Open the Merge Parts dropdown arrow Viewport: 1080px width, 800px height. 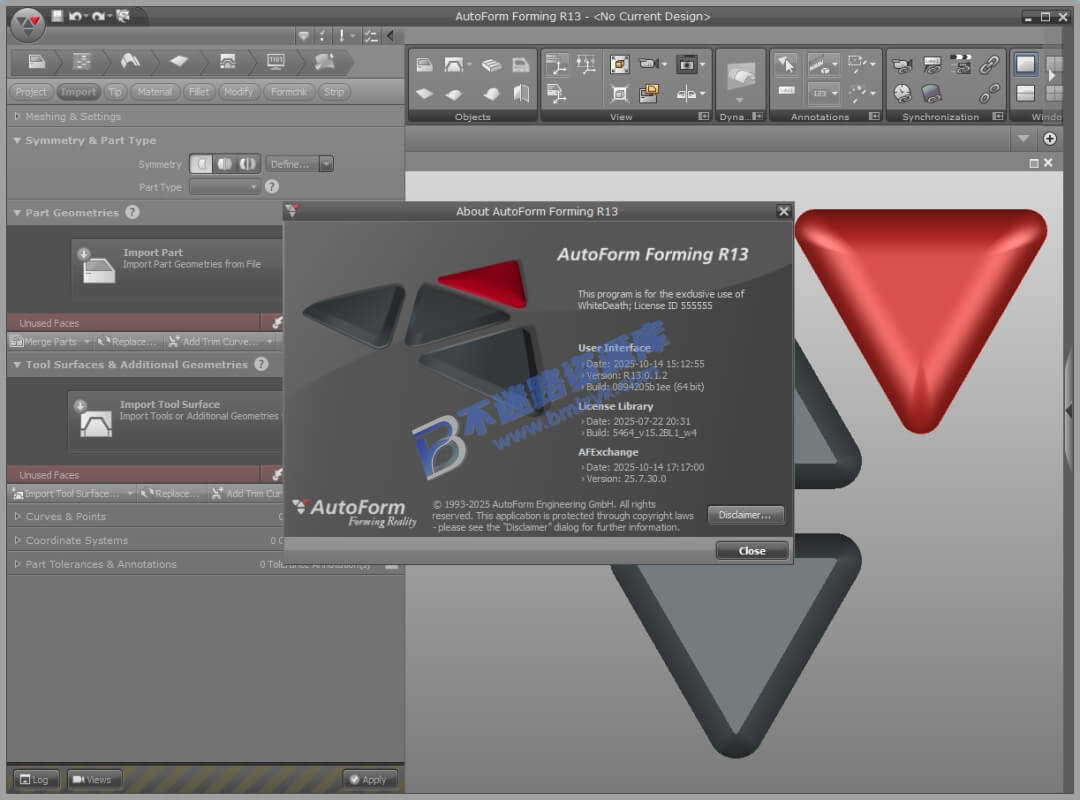(x=87, y=342)
